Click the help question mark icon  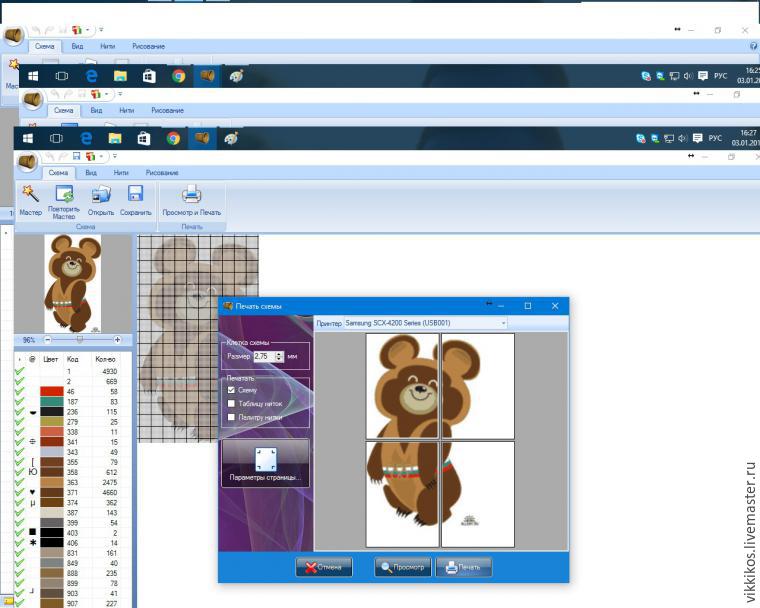[x=754, y=46]
